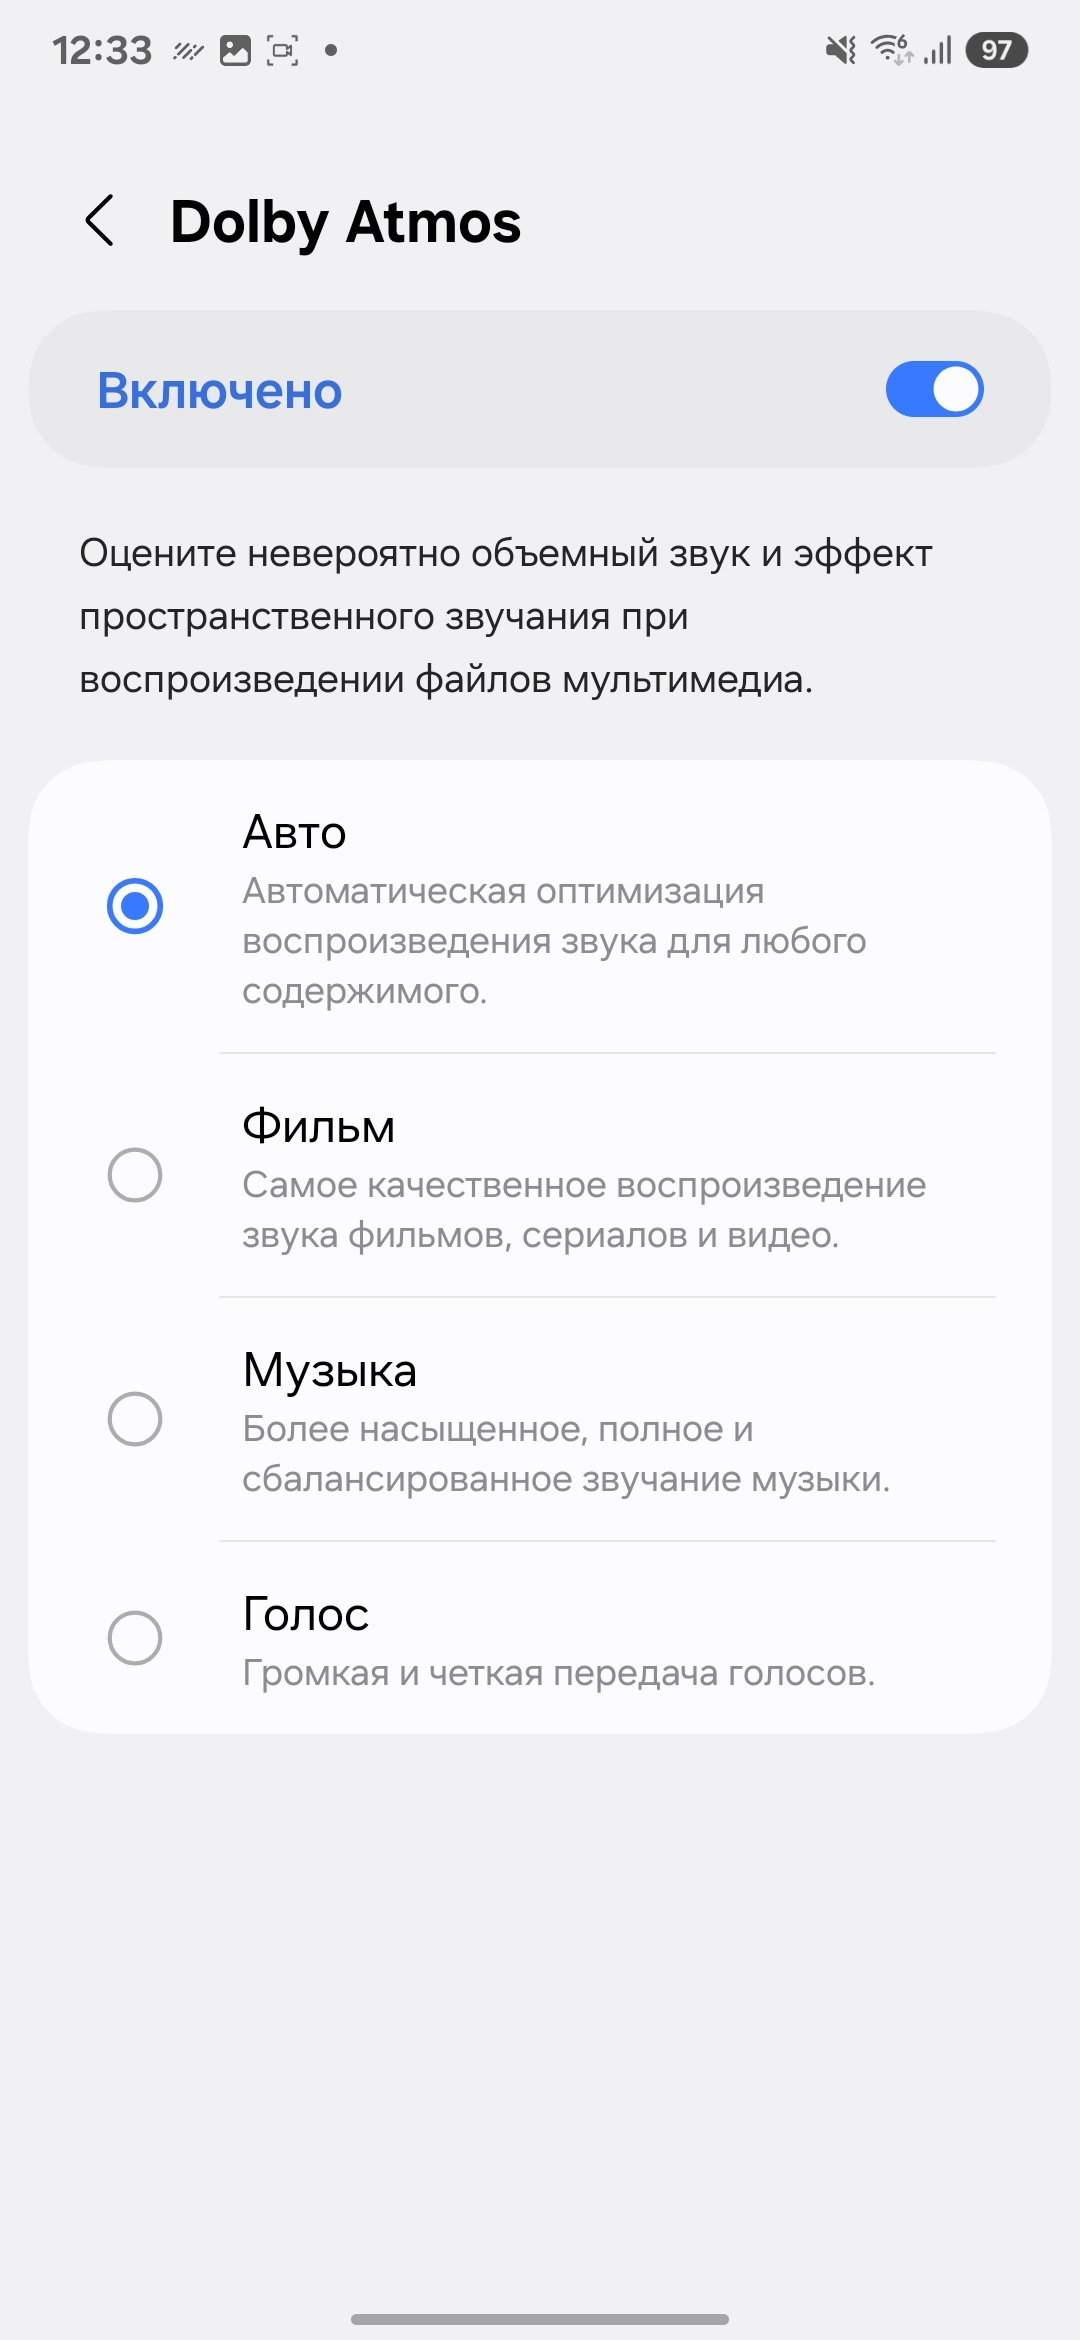Tap the Включено label
1080x2340 pixels.
click(220, 391)
